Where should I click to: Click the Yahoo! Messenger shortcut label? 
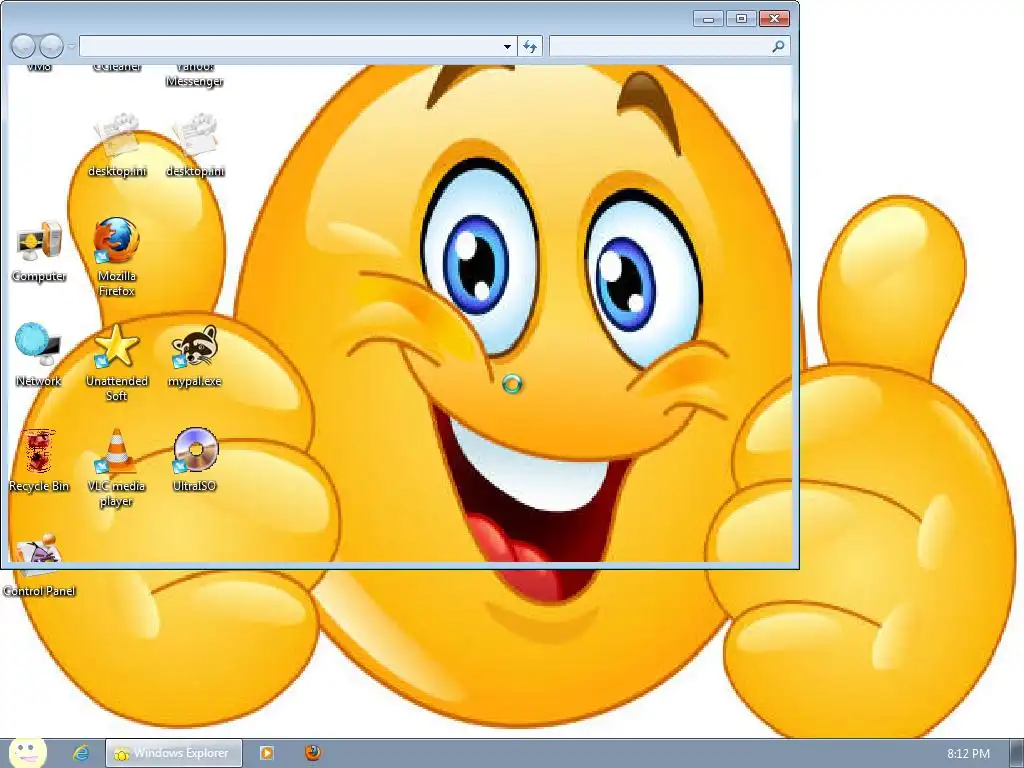click(195, 74)
